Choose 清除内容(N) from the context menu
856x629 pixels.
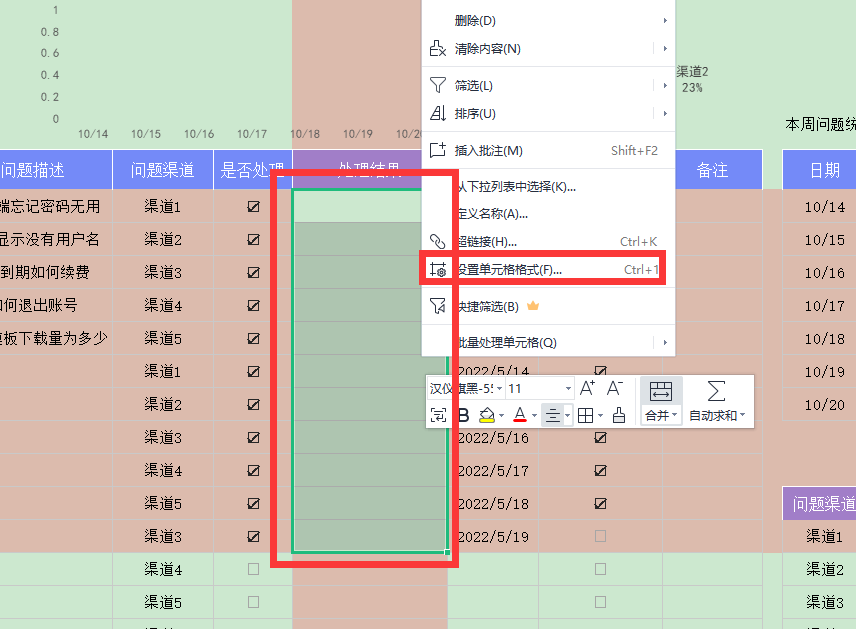pyautogui.click(x=549, y=49)
